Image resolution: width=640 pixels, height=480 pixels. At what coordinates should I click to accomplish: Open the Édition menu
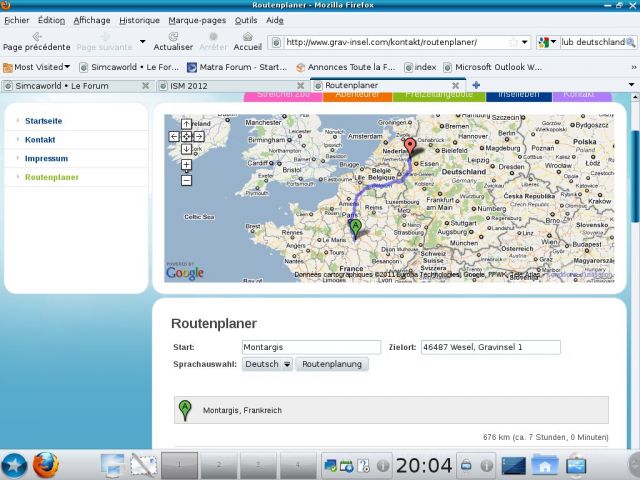[x=51, y=20]
